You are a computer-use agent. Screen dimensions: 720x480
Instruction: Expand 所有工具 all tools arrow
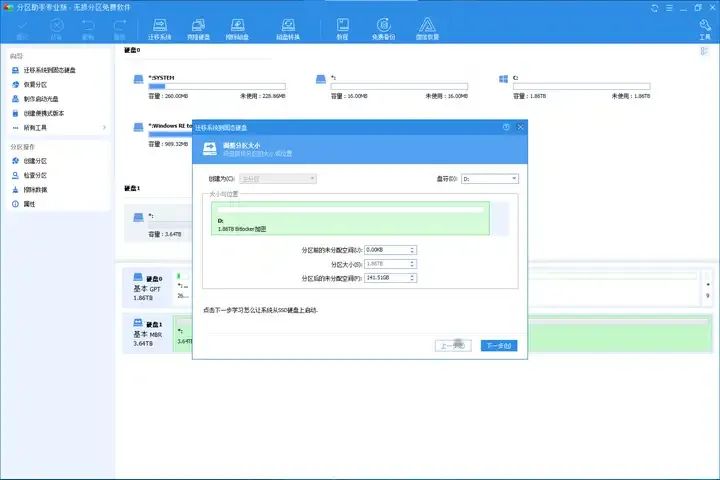(x=104, y=127)
